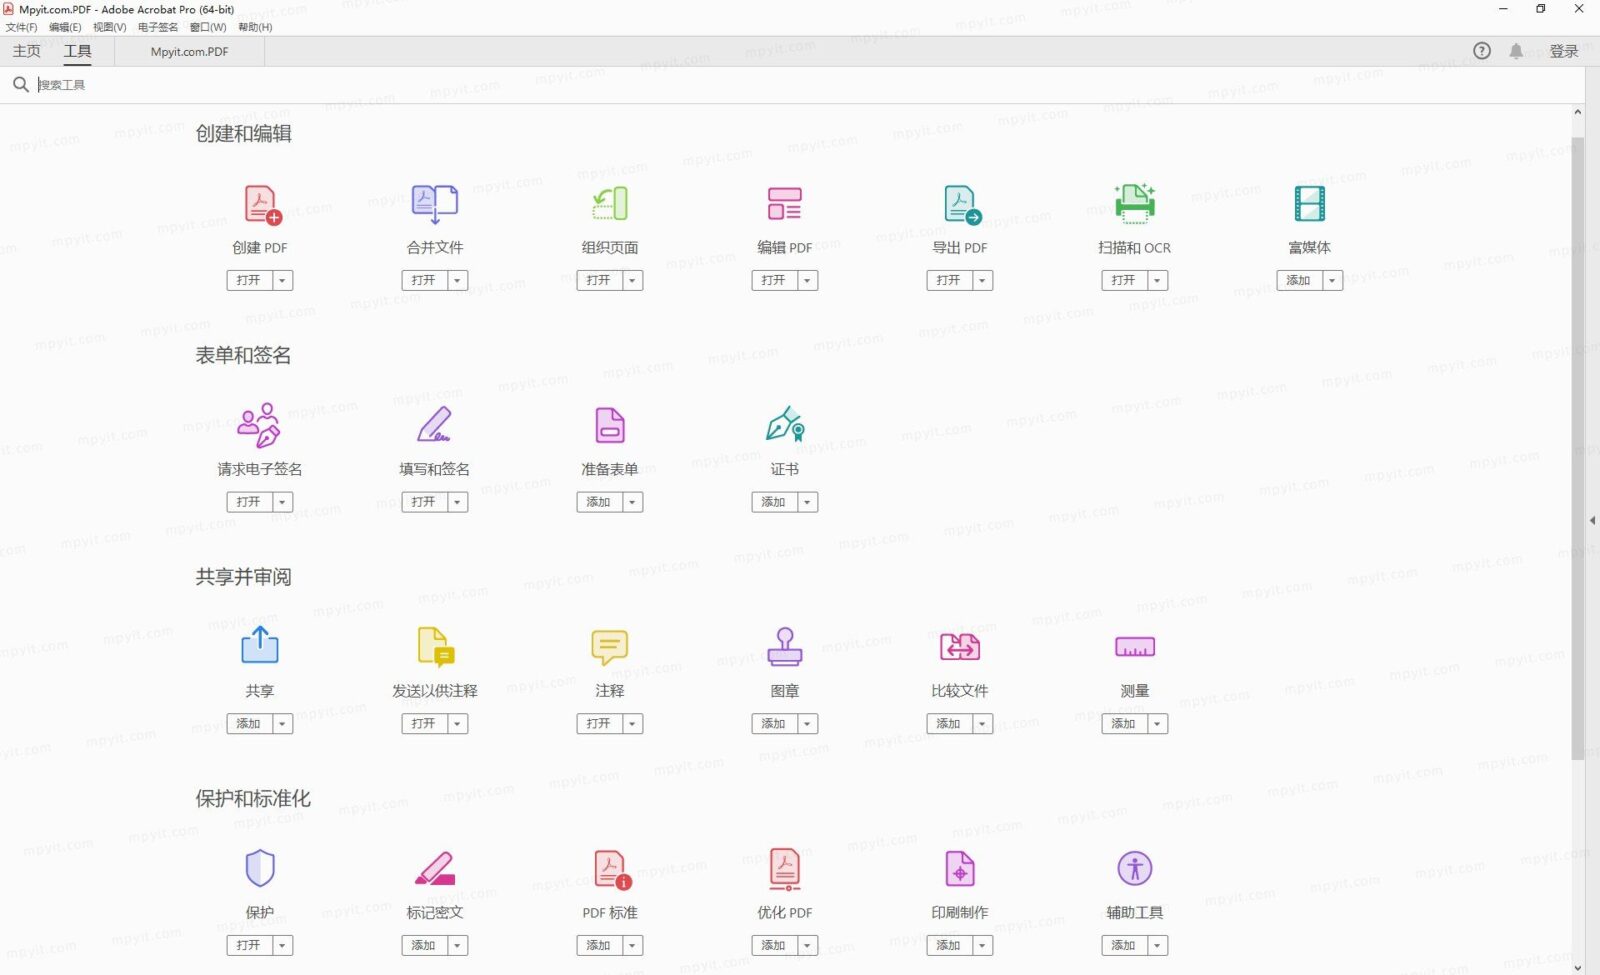Select the 标记密文 redact icon
The image size is (1600, 975).
pos(435,868)
